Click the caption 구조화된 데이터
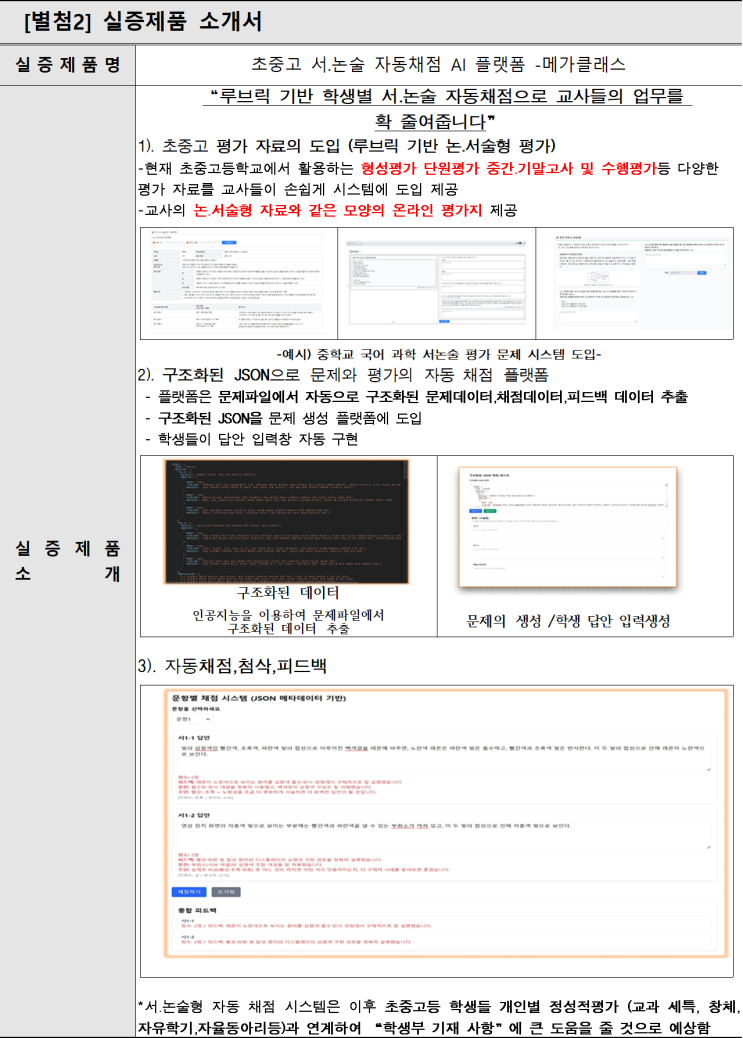This screenshot has width=743, height=1038. pos(287,592)
